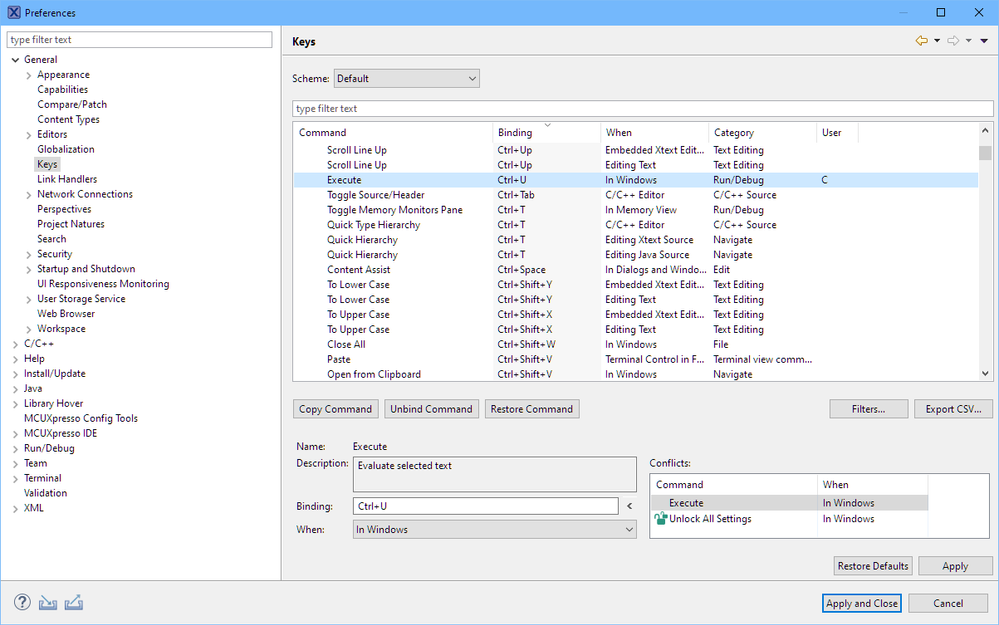Open MCUXpresso Config Tools page

(x=81, y=418)
